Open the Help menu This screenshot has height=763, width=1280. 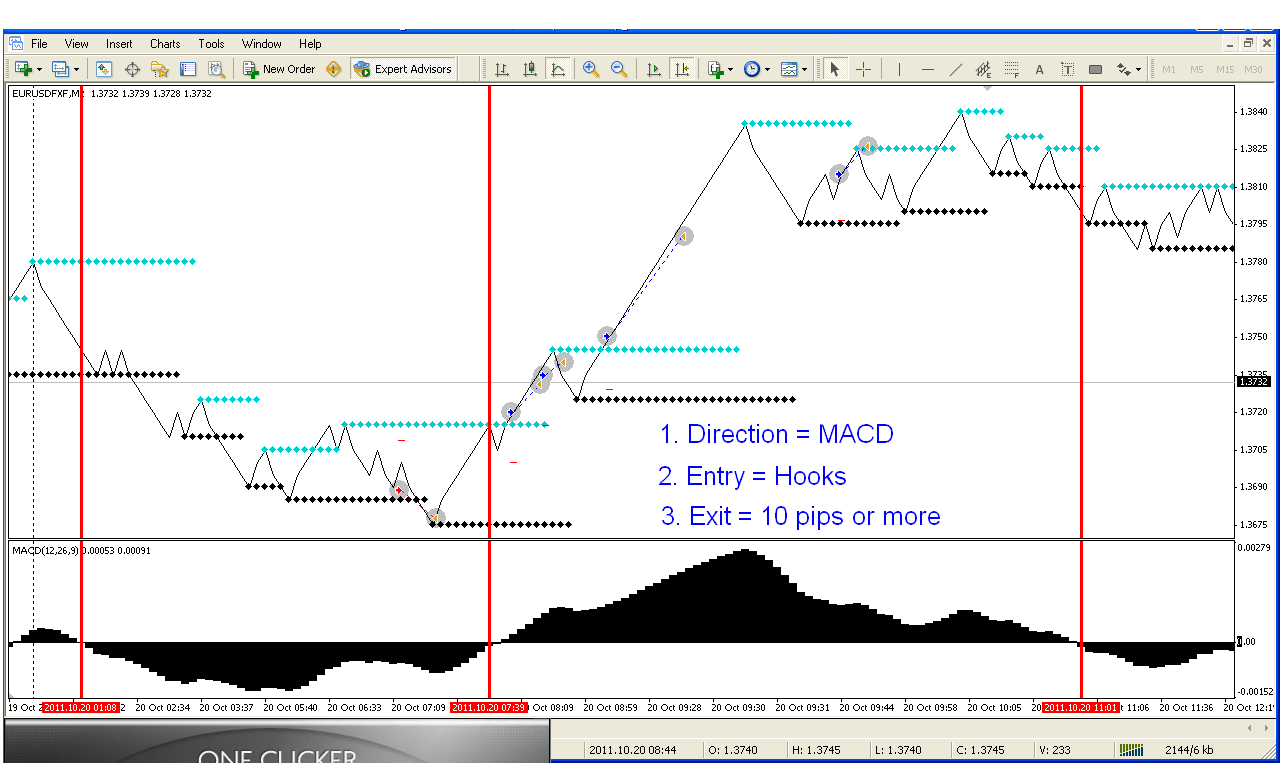pos(310,44)
